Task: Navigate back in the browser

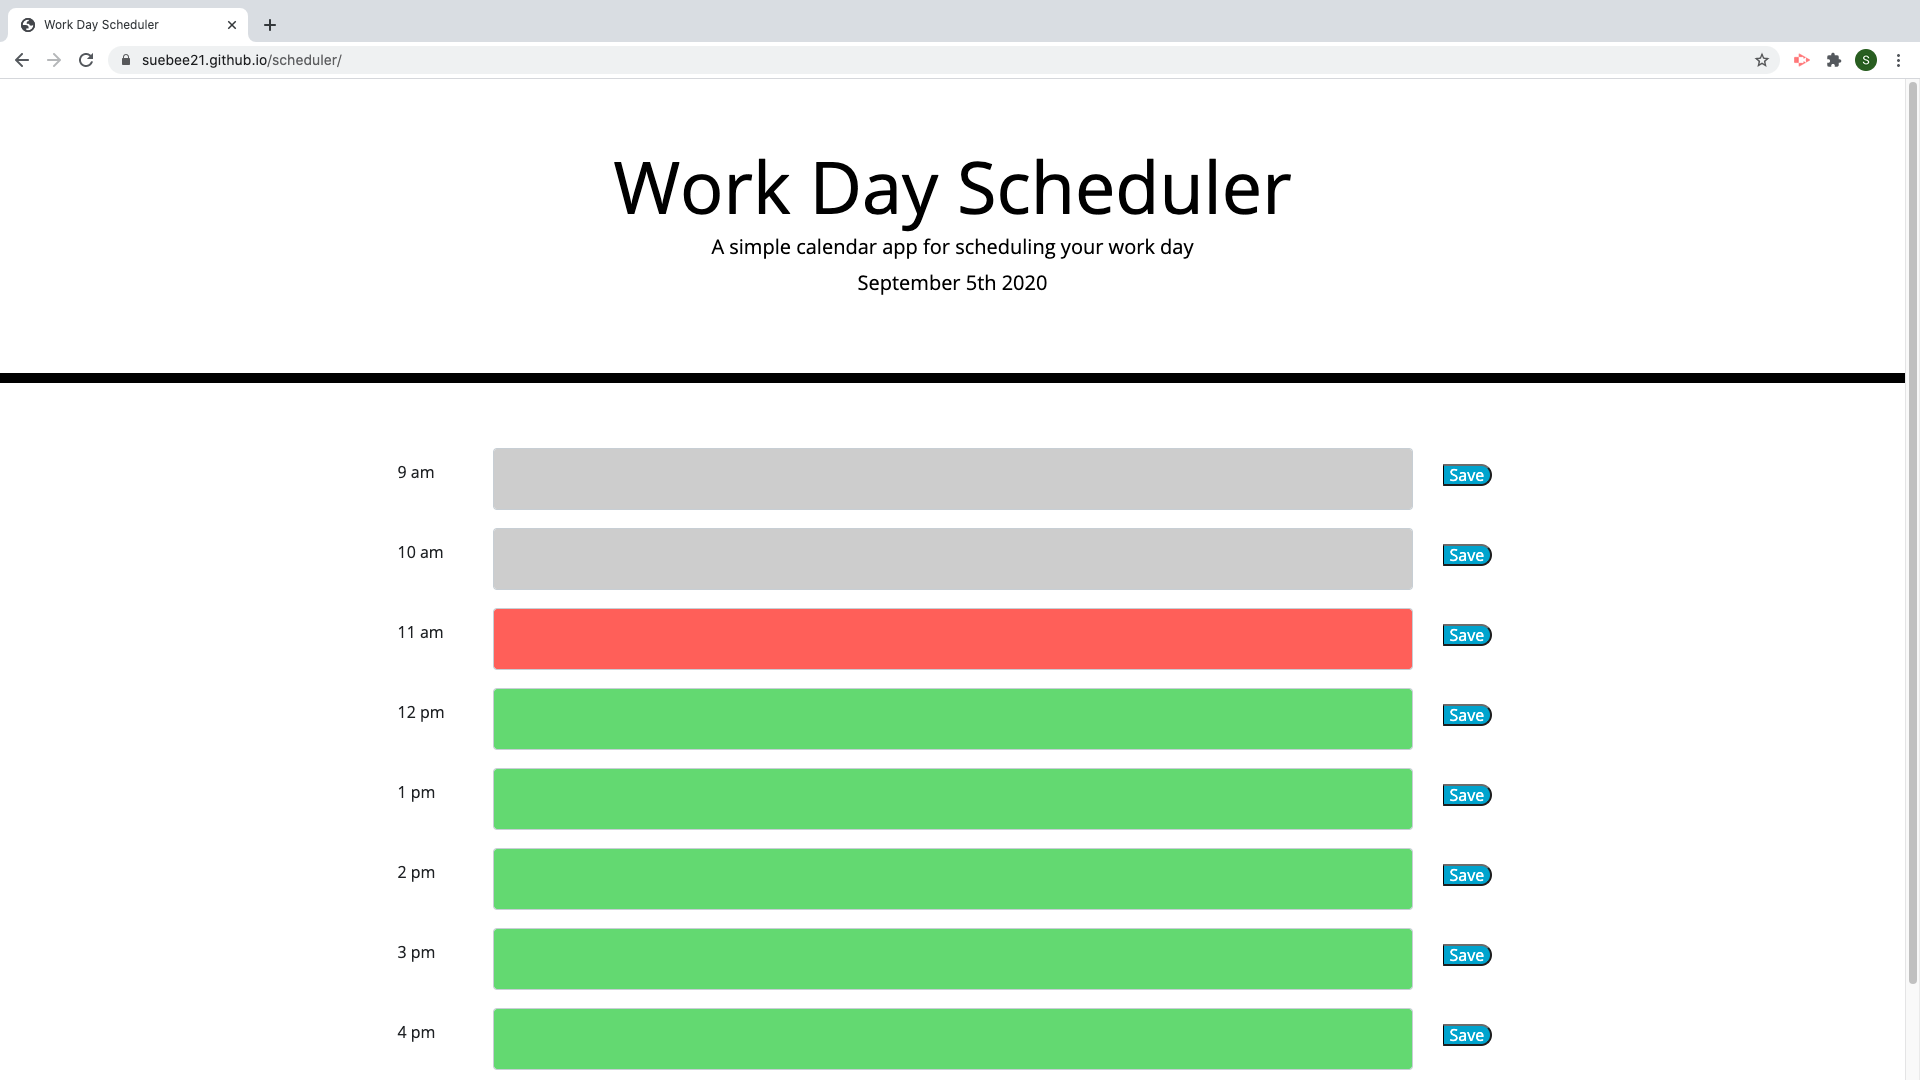Action: tap(22, 60)
